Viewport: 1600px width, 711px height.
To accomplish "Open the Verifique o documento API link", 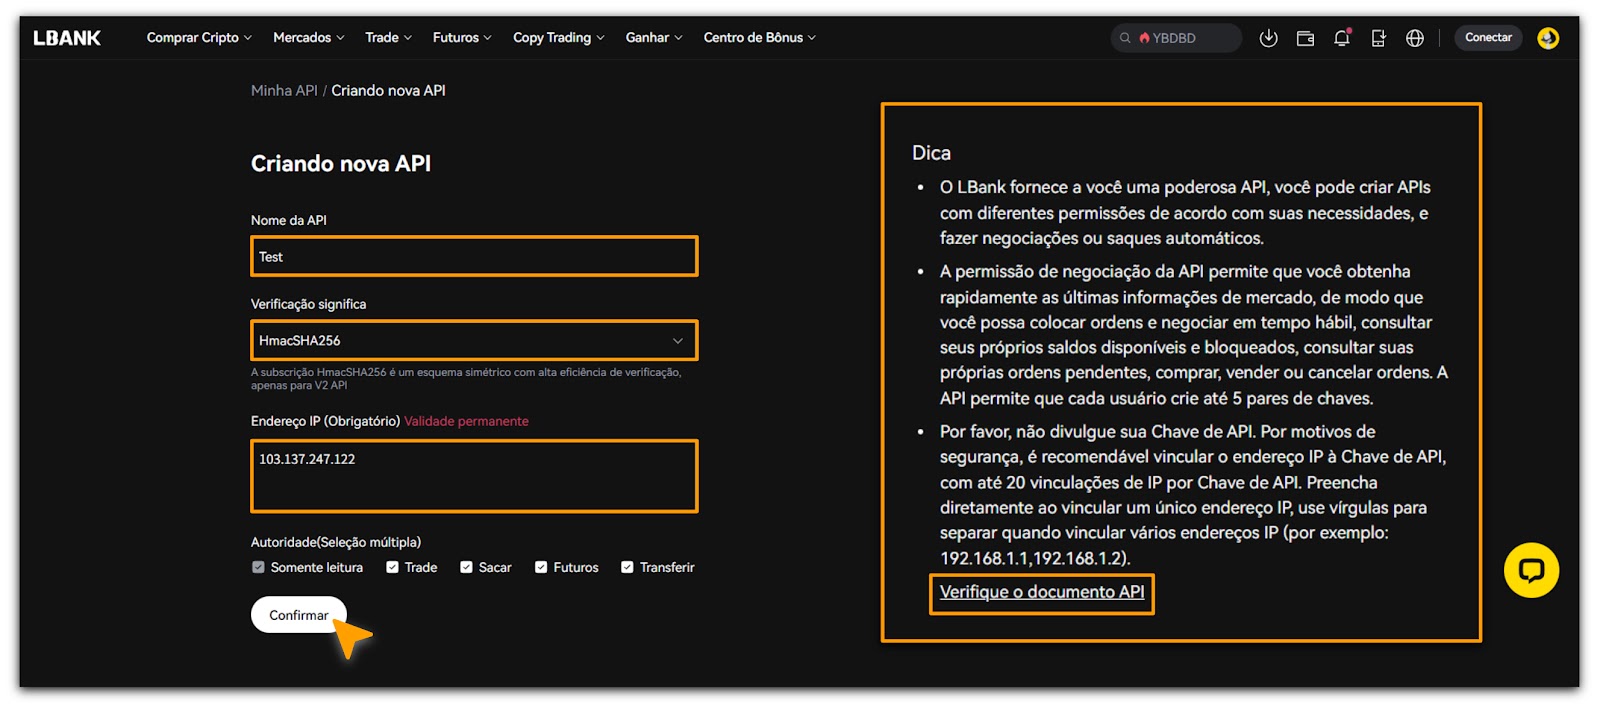I will coord(1041,592).
